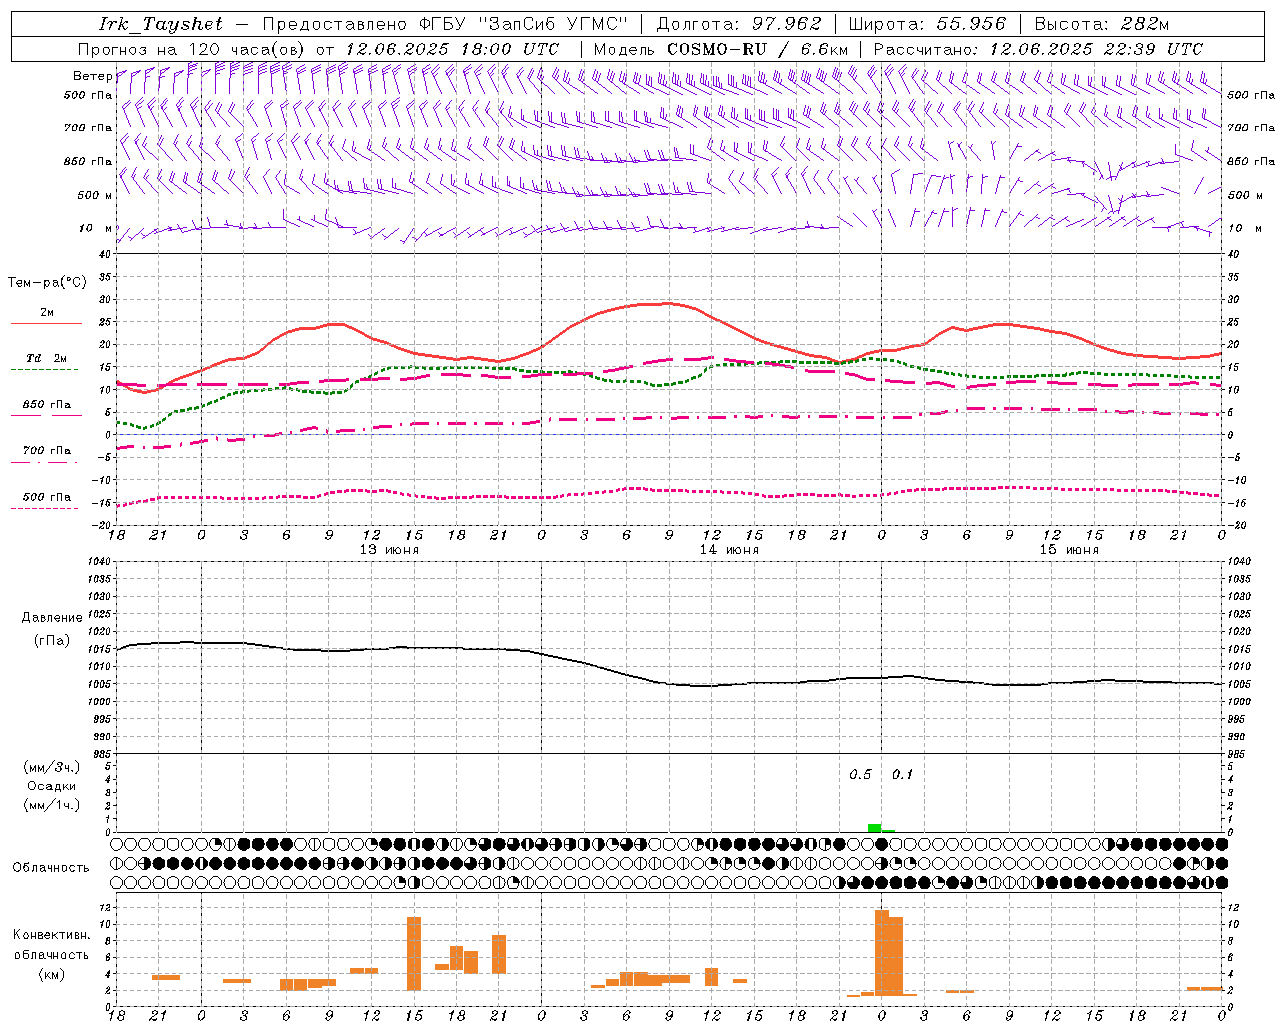This screenshot has width=1280, height=1024.
Task: Click the (мм/1ч.) precipitation unit label
Action: tap(52, 805)
